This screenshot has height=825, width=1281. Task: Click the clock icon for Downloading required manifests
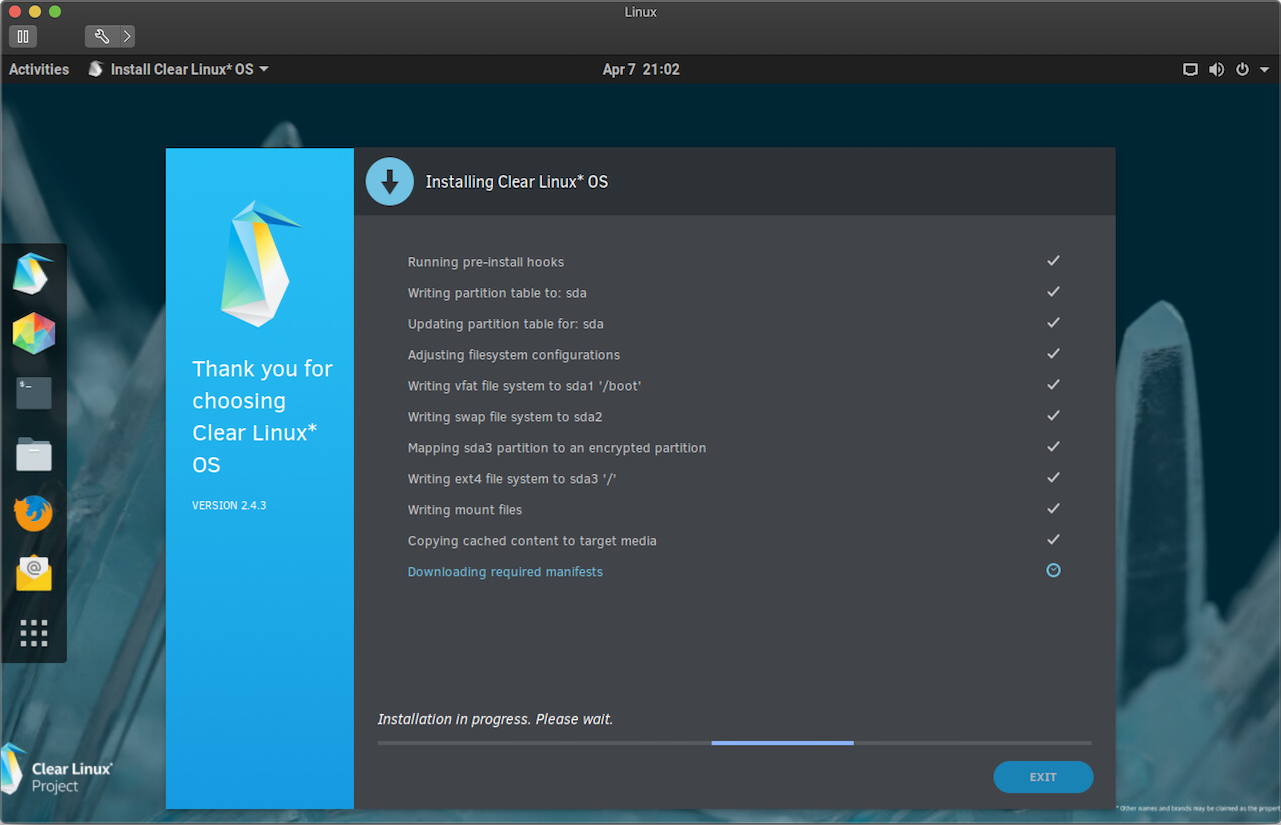click(1053, 570)
